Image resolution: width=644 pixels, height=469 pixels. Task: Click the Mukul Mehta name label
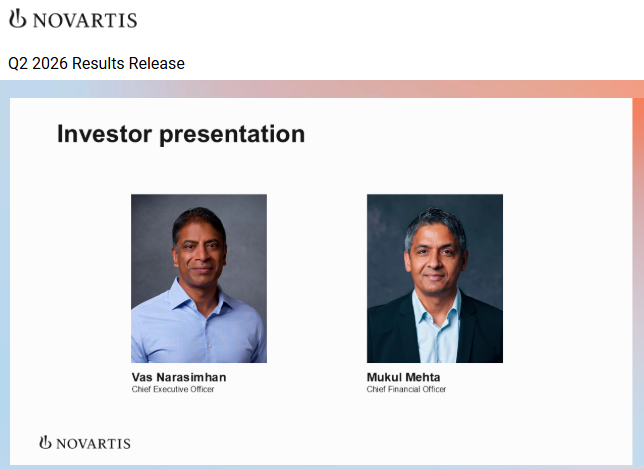tap(403, 377)
